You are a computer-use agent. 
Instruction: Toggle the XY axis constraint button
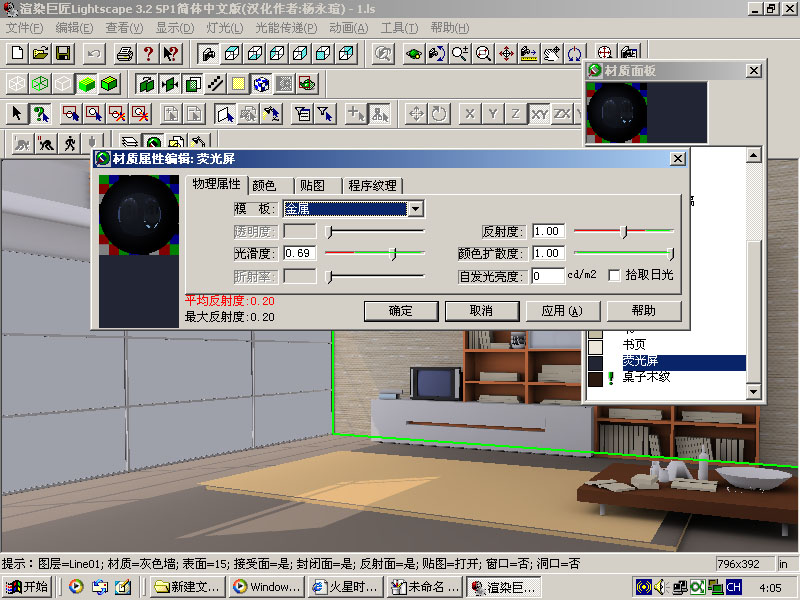pos(539,114)
